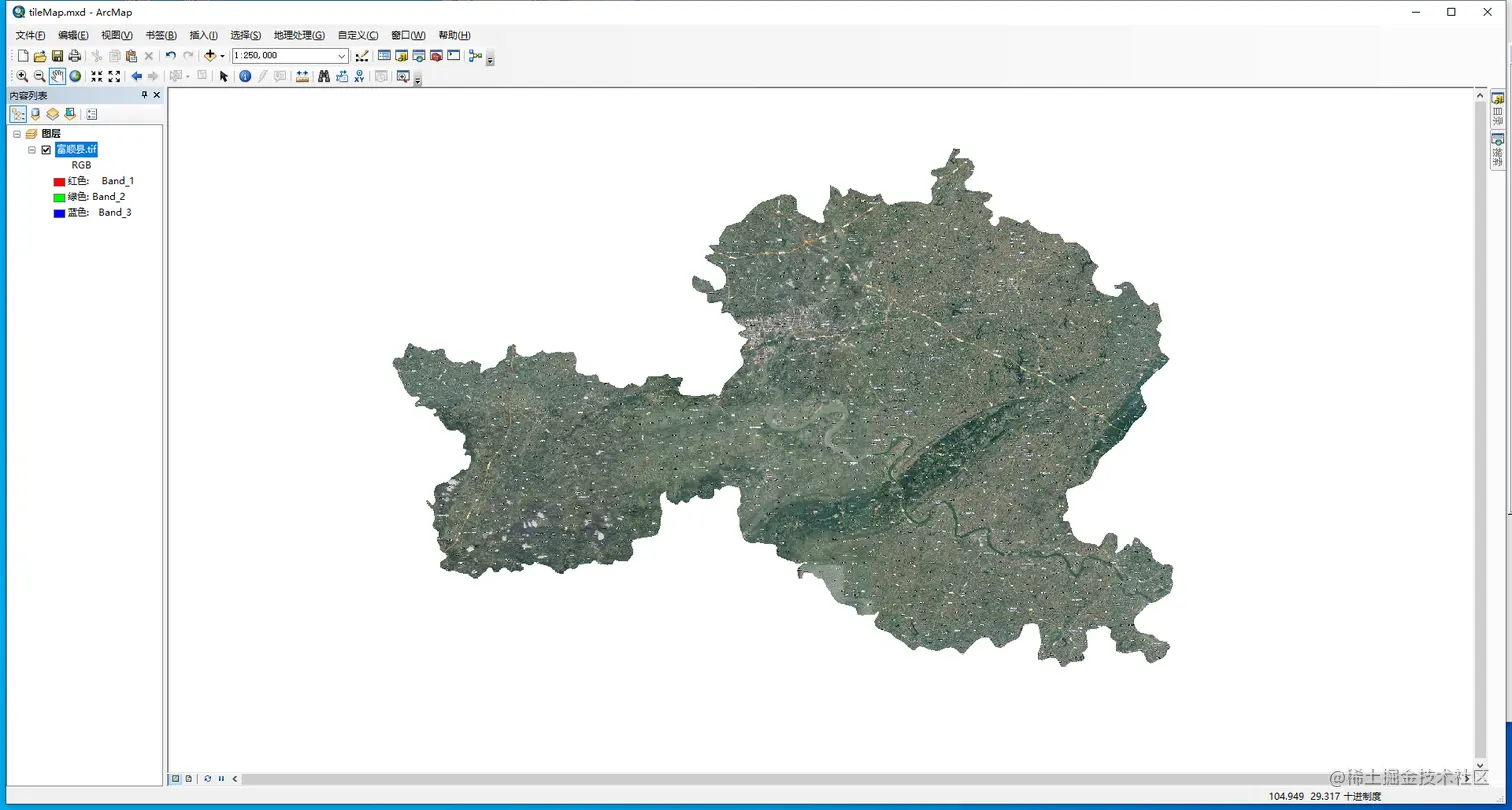Open the 自定义(C) menu
The height and width of the screenshot is (810, 1512).
click(x=358, y=35)
